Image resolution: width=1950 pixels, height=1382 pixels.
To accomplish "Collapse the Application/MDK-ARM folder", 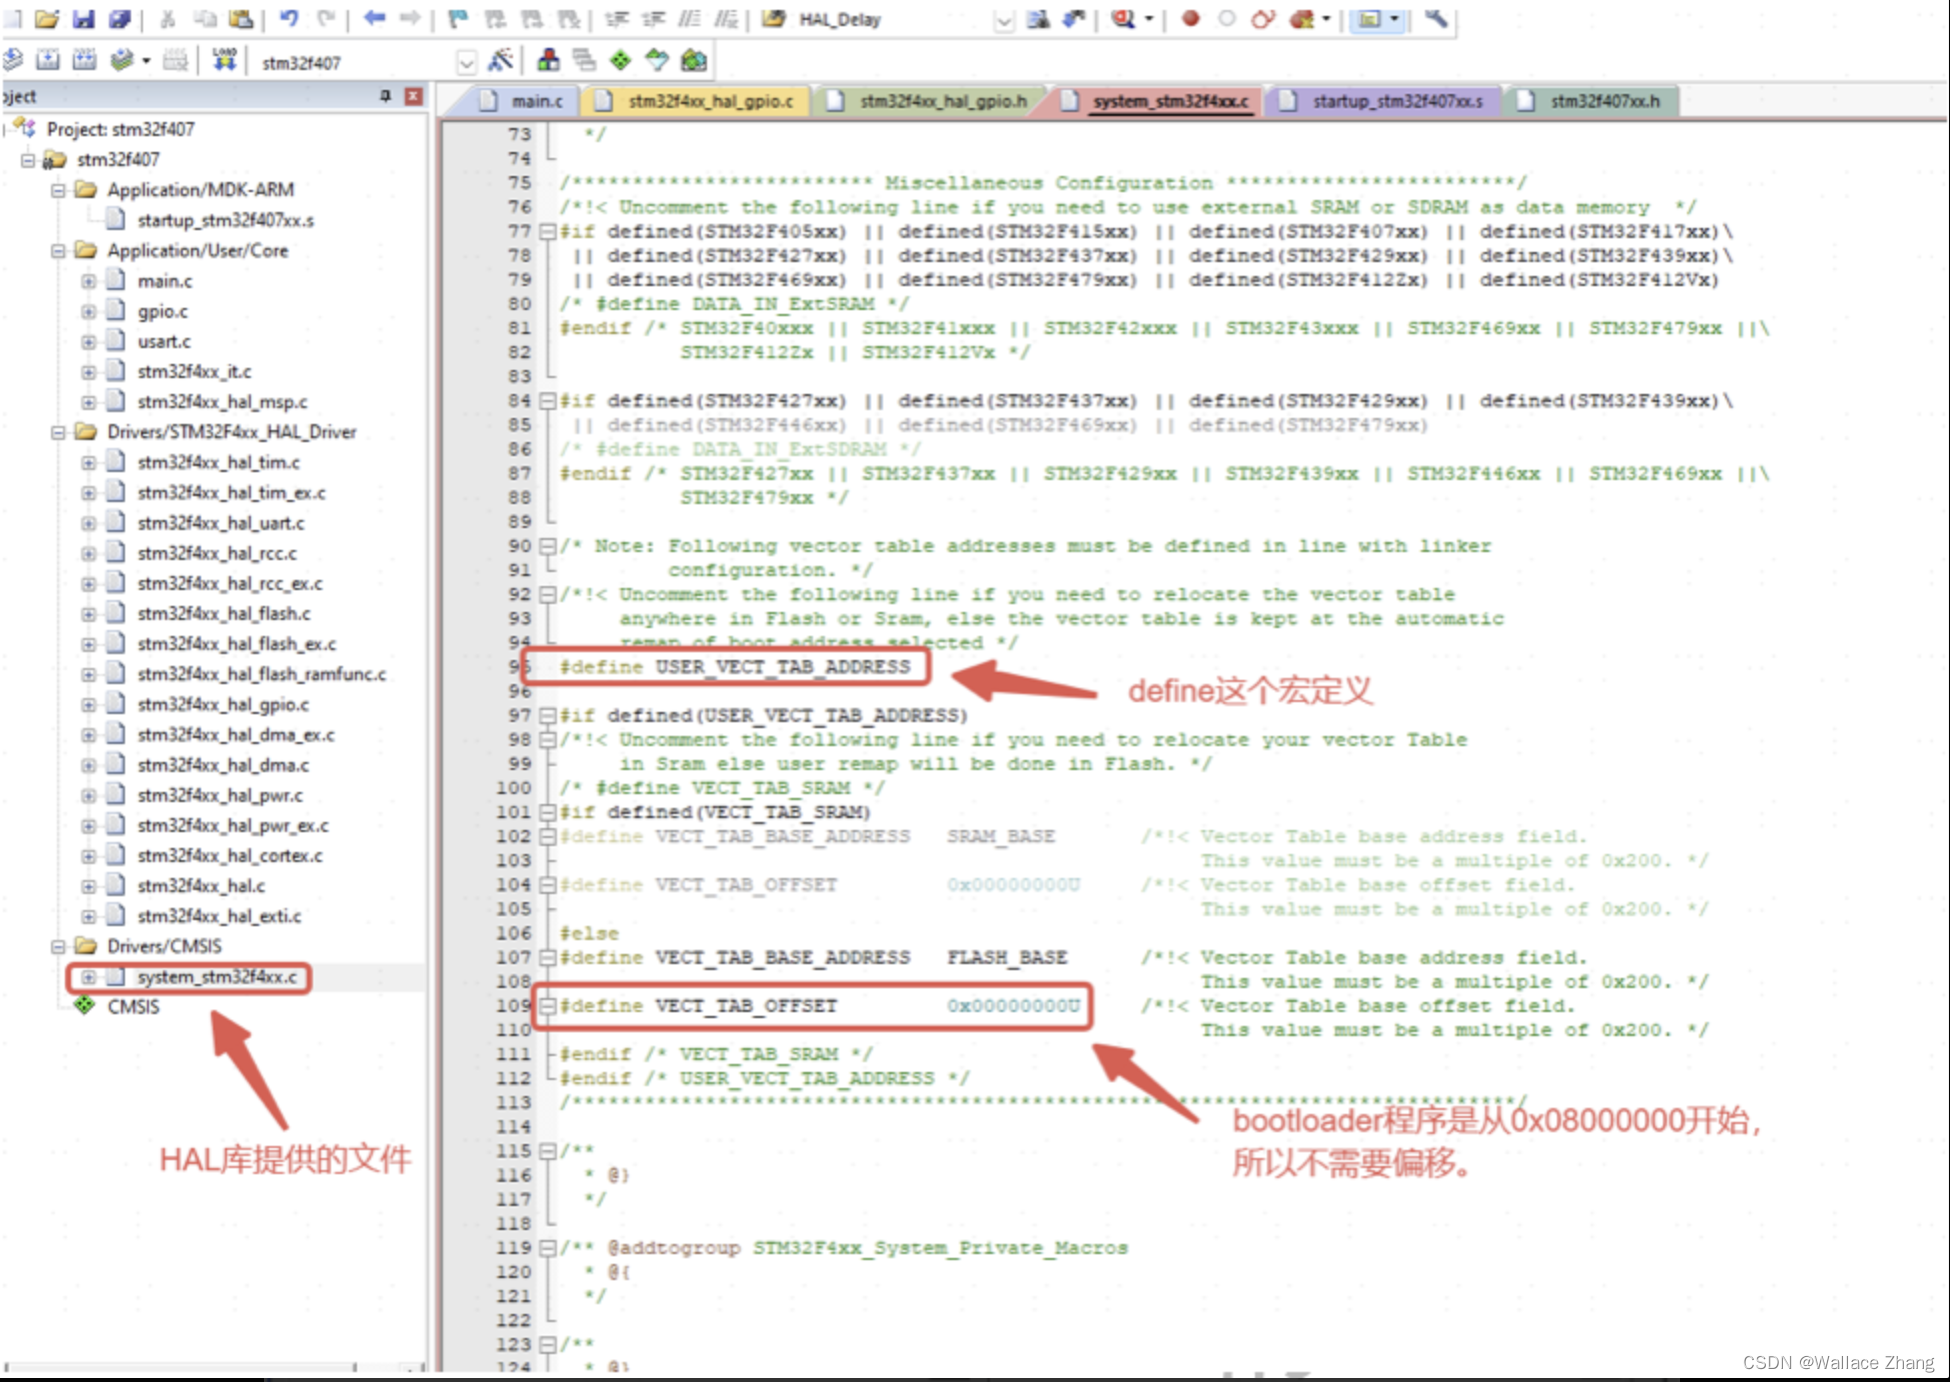I will tap(58, 190).
